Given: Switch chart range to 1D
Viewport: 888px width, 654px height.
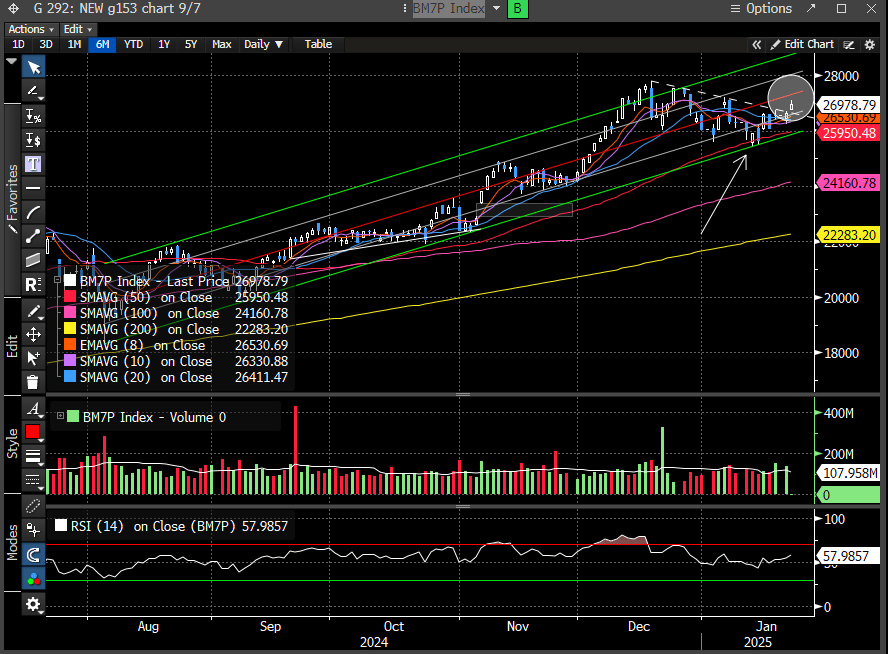Looking at the screenshot, I should [x=18, y=44].
